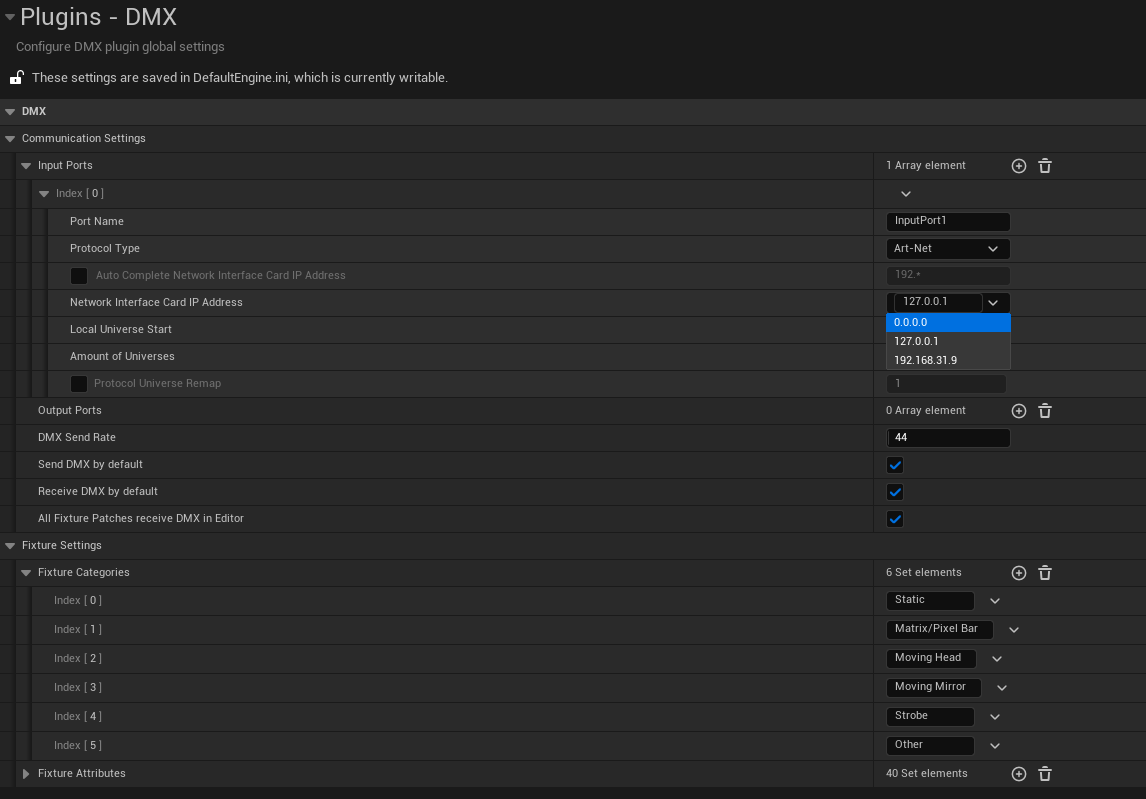Enable Protocol Universe Remap checkbox
The height and width of the screenshot is (799, 1146).
[x=79, y=384]
